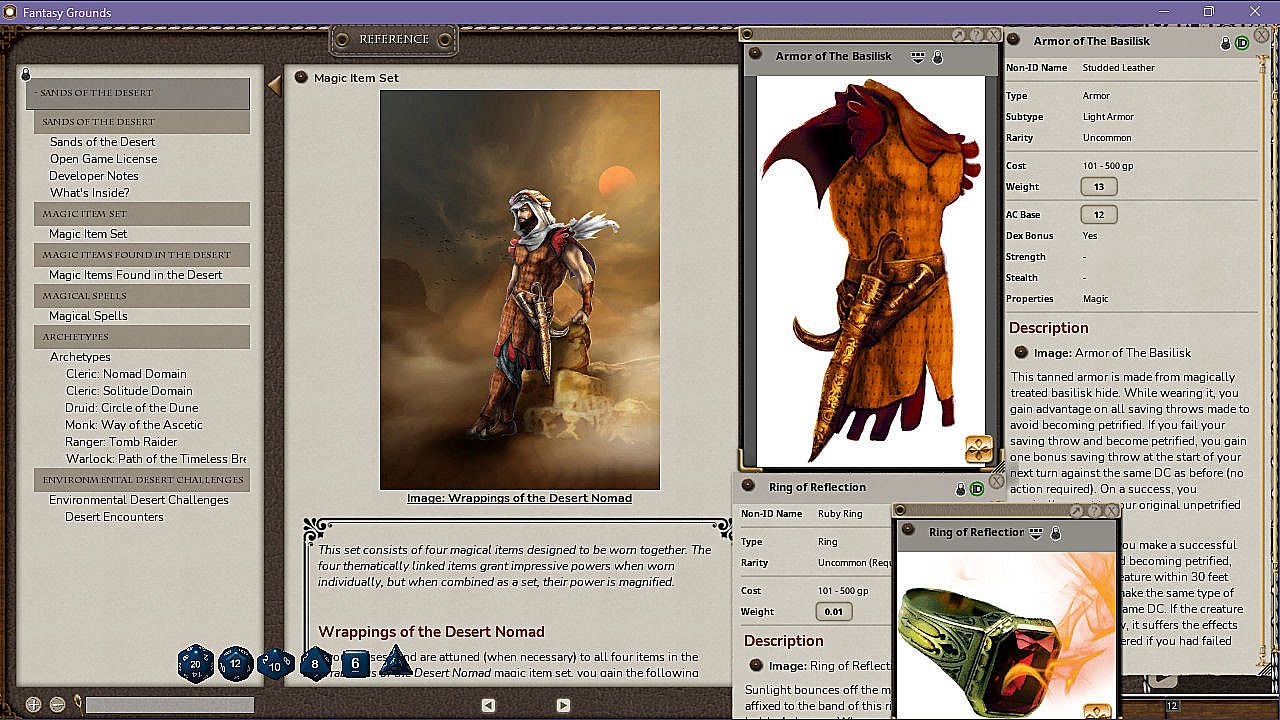Screen dimensions: 1280x720
Task: Roll the d10 die
Action: (x=276, y=663)
